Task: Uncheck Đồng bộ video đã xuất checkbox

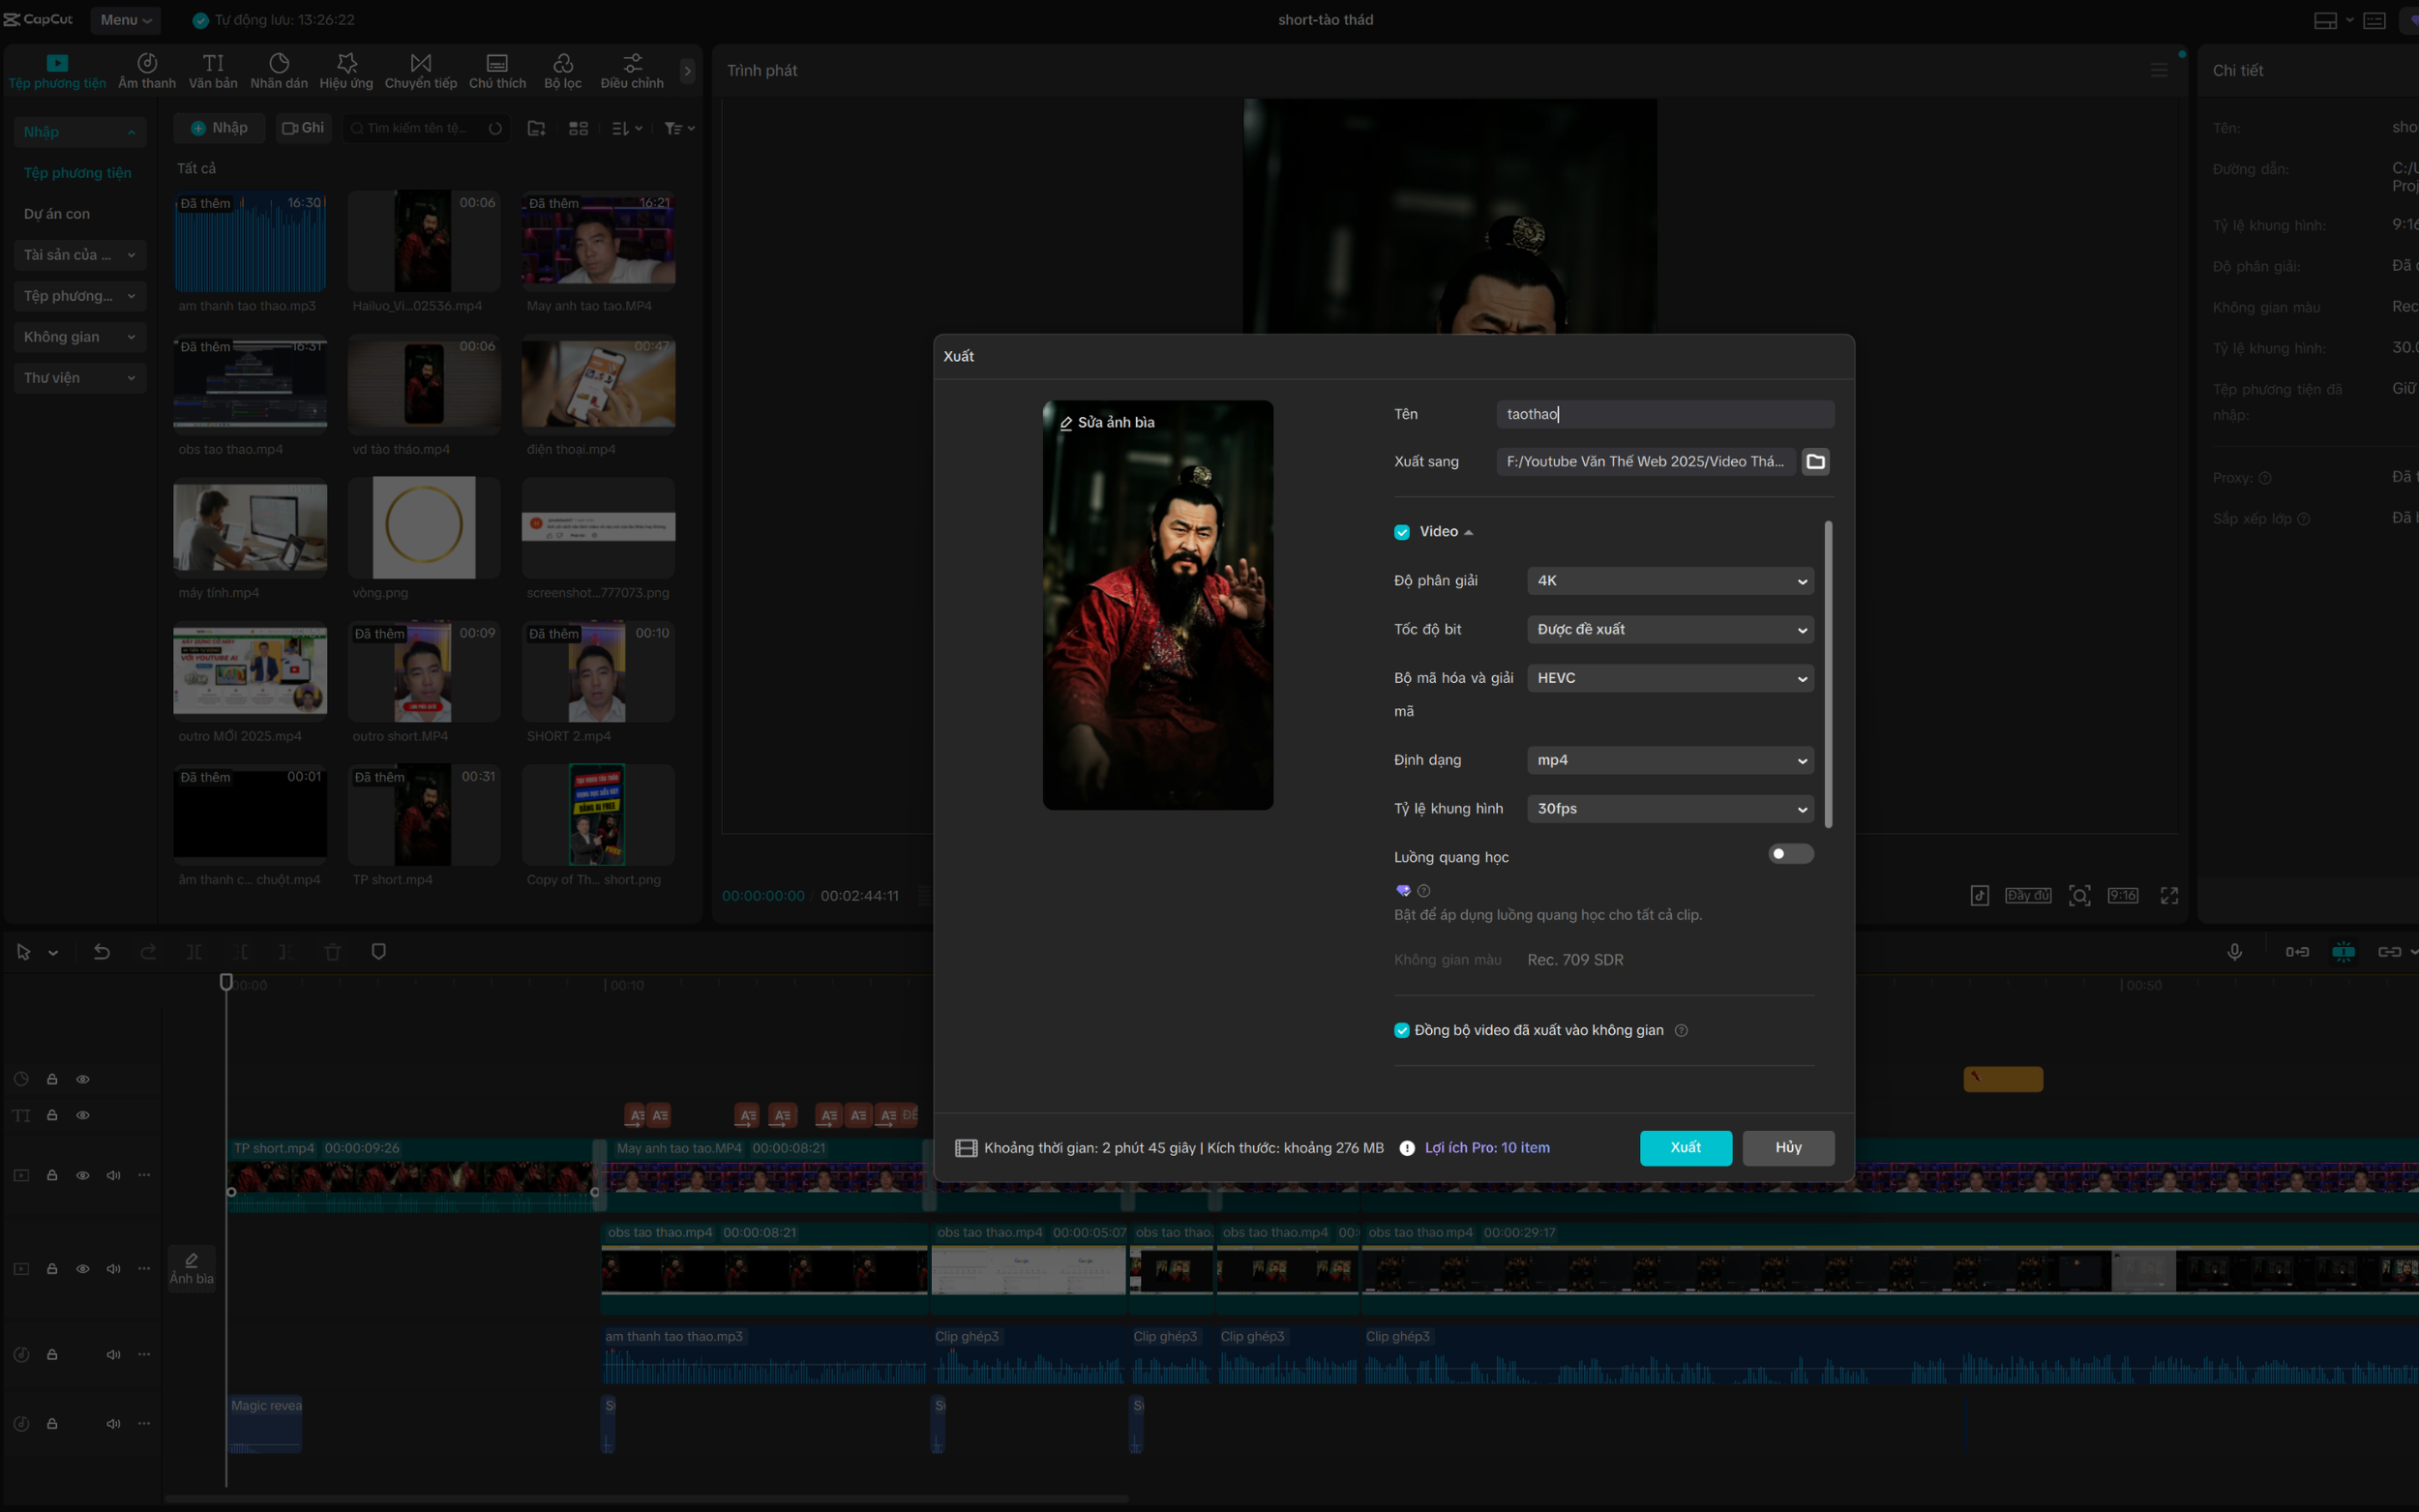Action: coord(1402,1030)
